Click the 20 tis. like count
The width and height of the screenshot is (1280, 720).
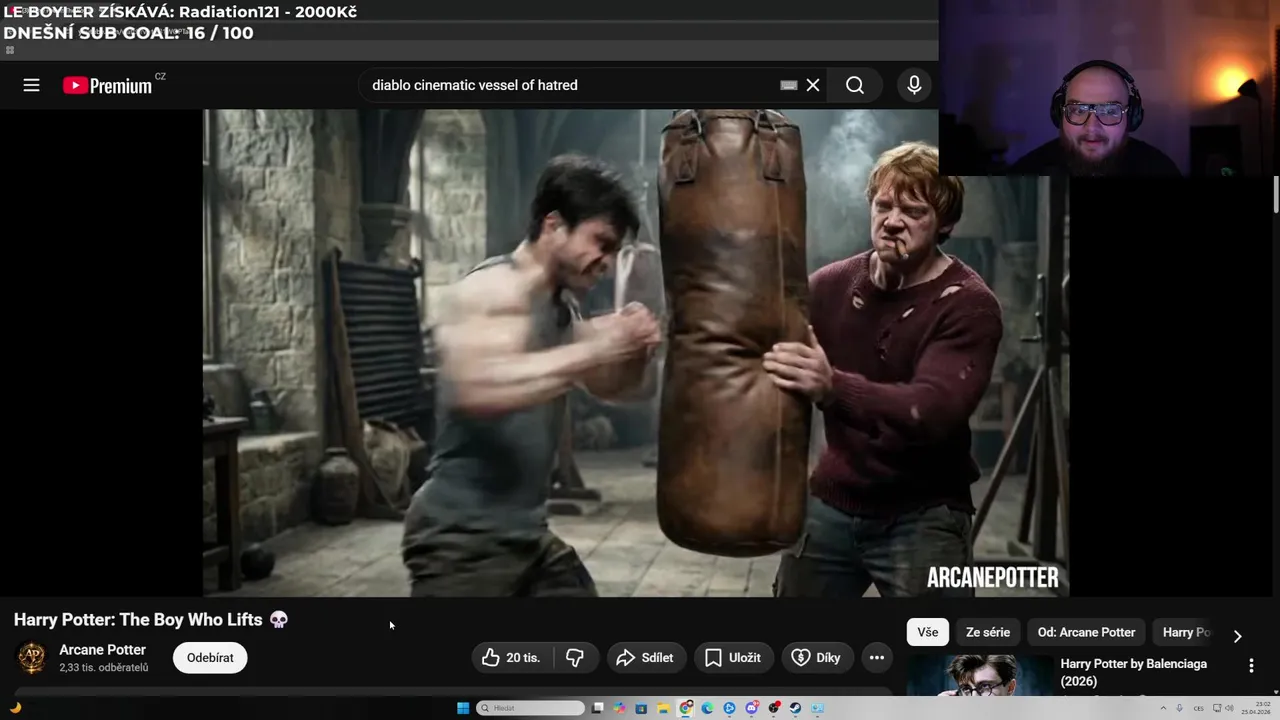point(523,657)
